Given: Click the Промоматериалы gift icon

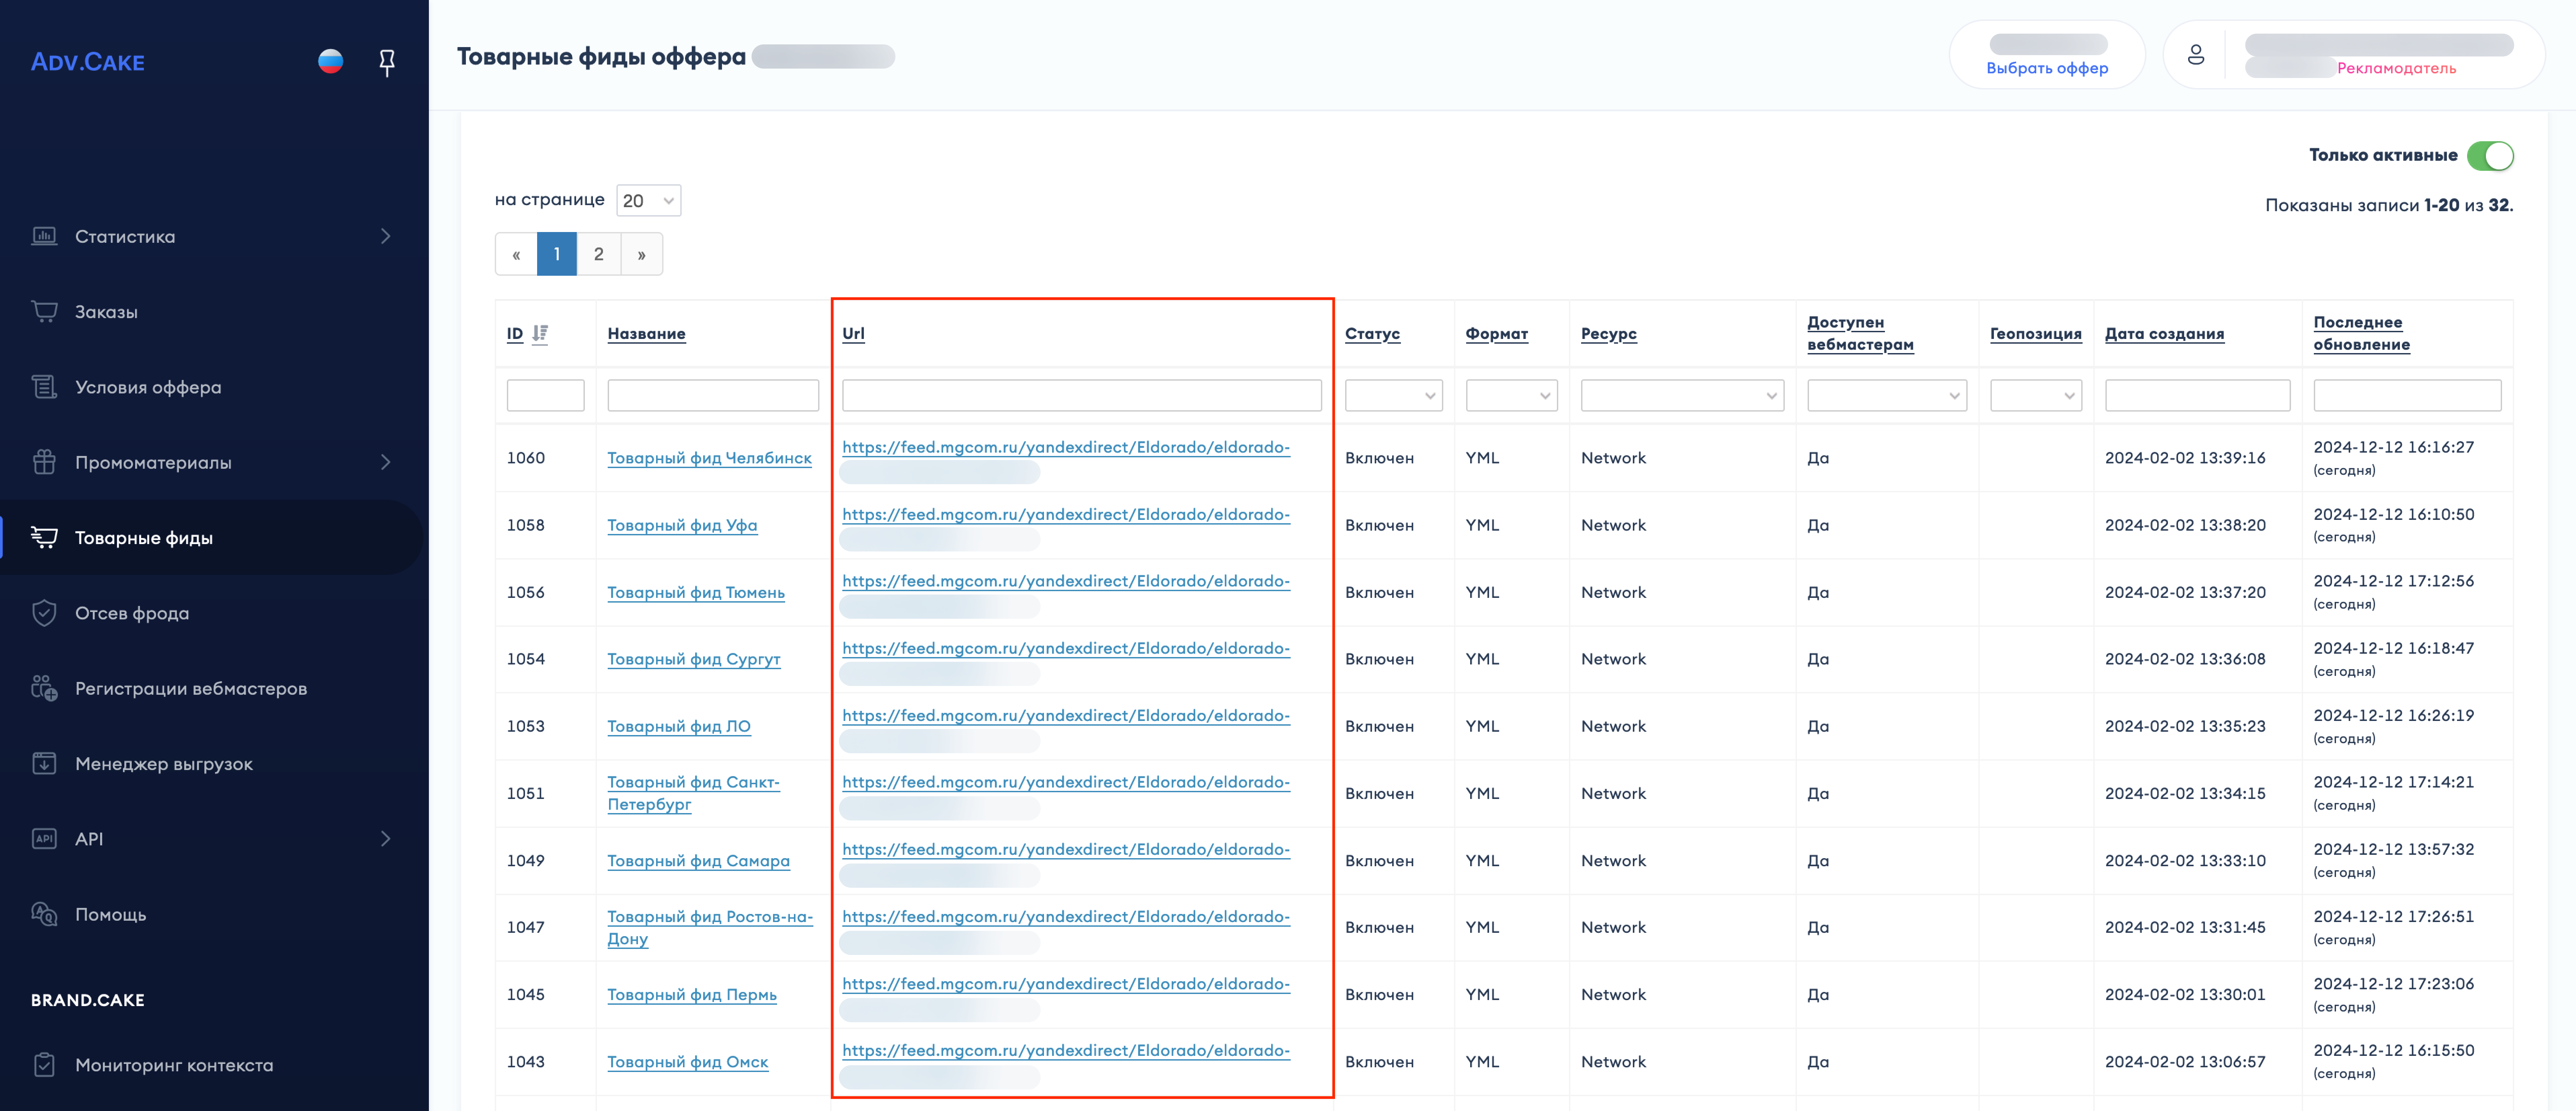Looking at the screenshot, I should 44,462.
